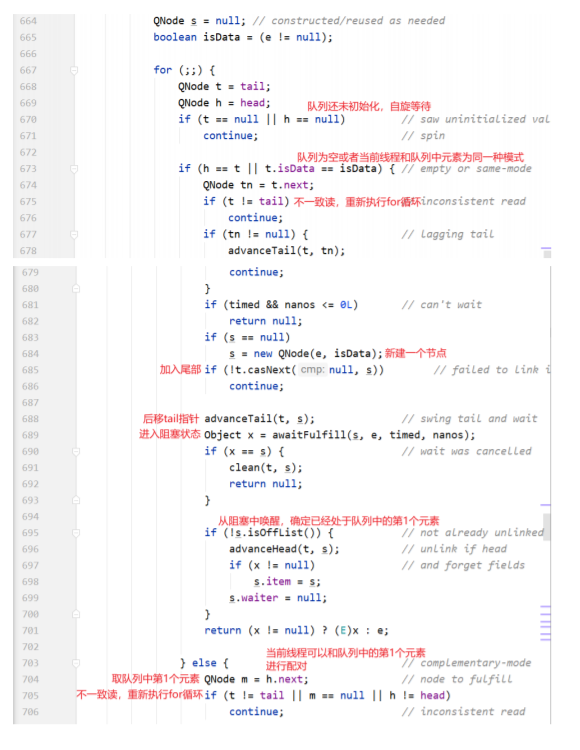Click the '// swing tail and wait' comment
The height and width of the screenshot is (750, 580).
470,419
